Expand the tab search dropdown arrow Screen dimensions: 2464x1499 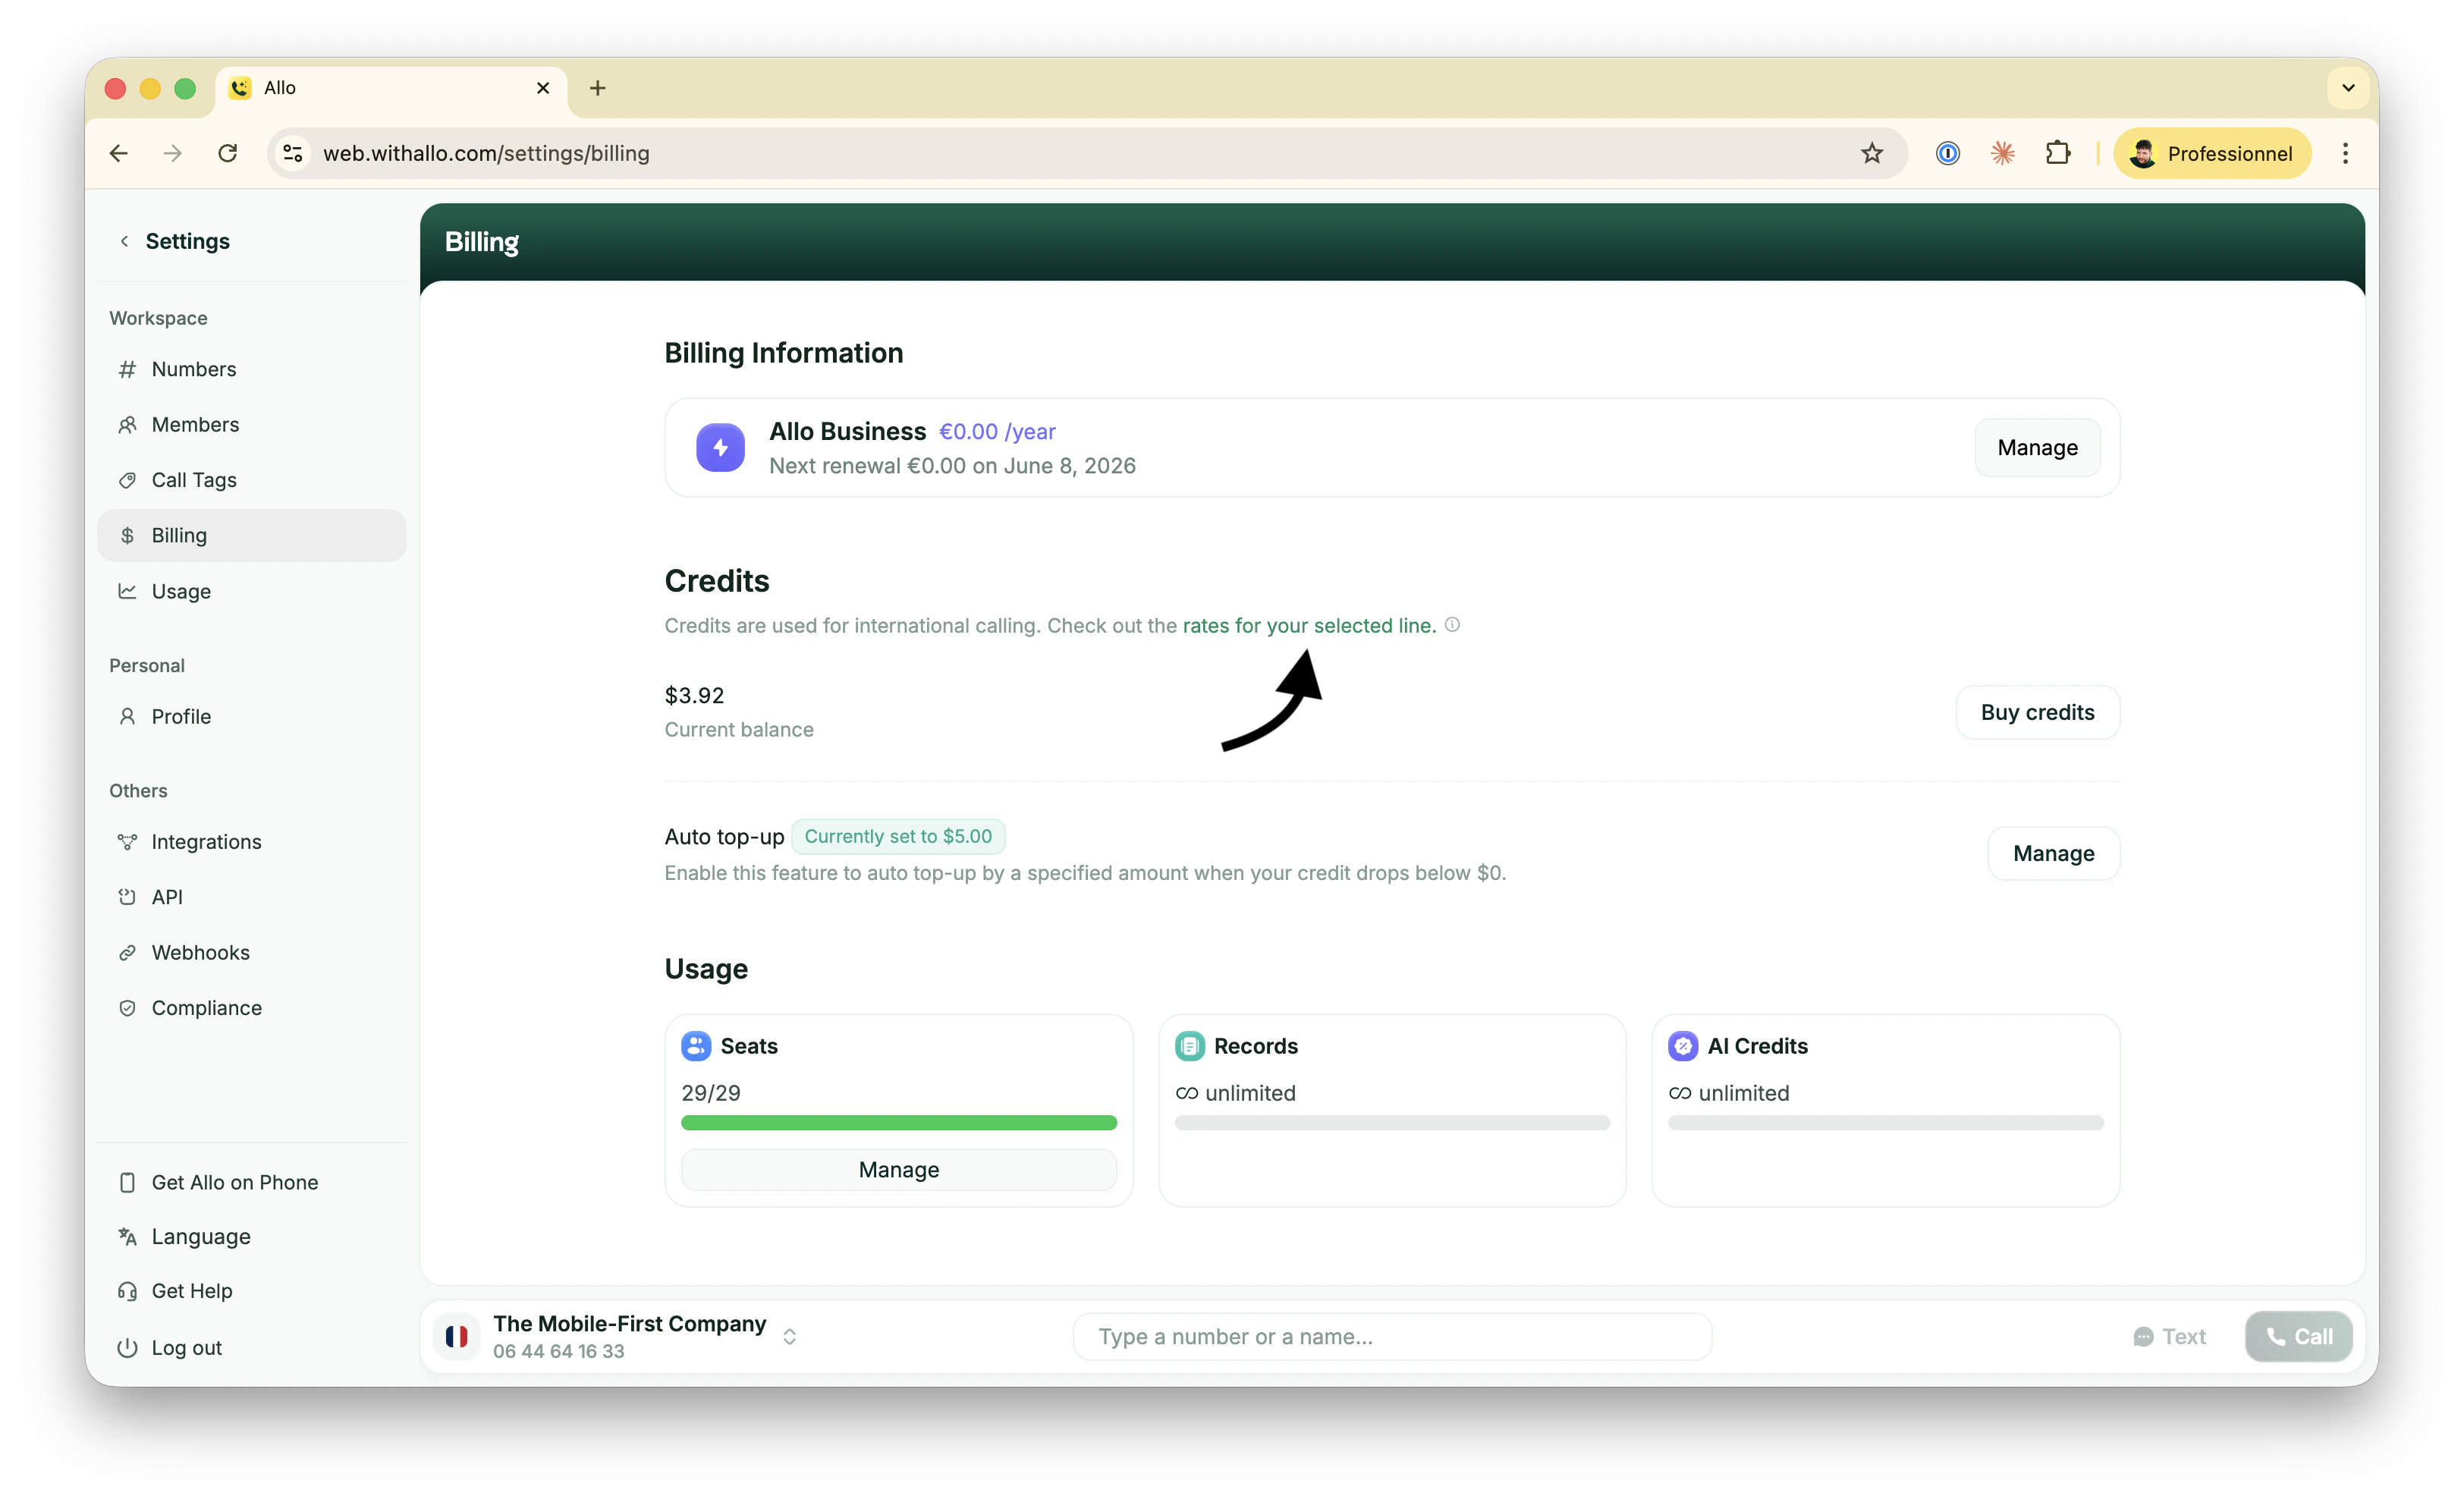2348,88
